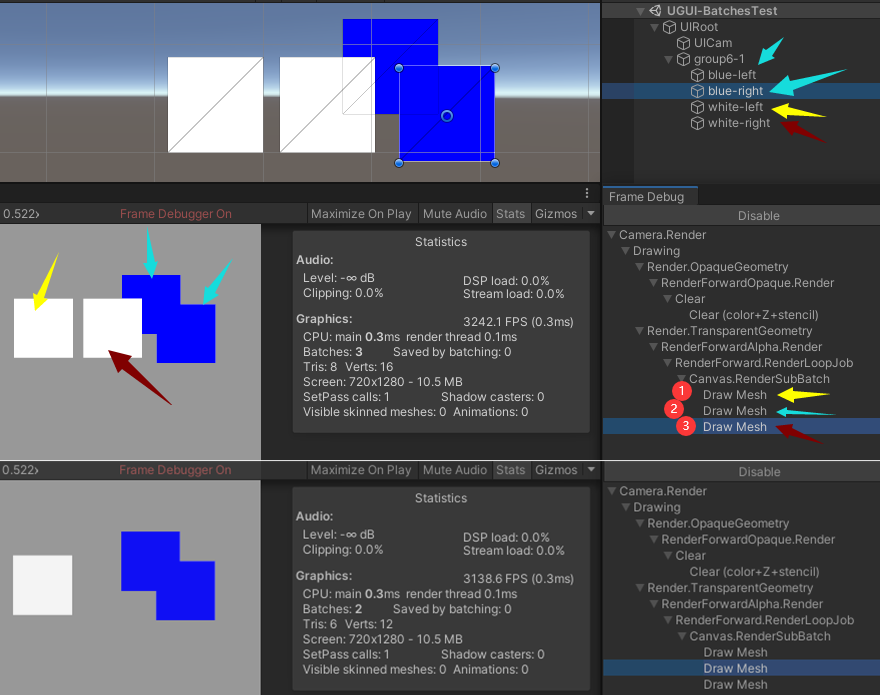Switch to the Frame Debug tab
Screen dimensions: 880x695
pos(646,197)
